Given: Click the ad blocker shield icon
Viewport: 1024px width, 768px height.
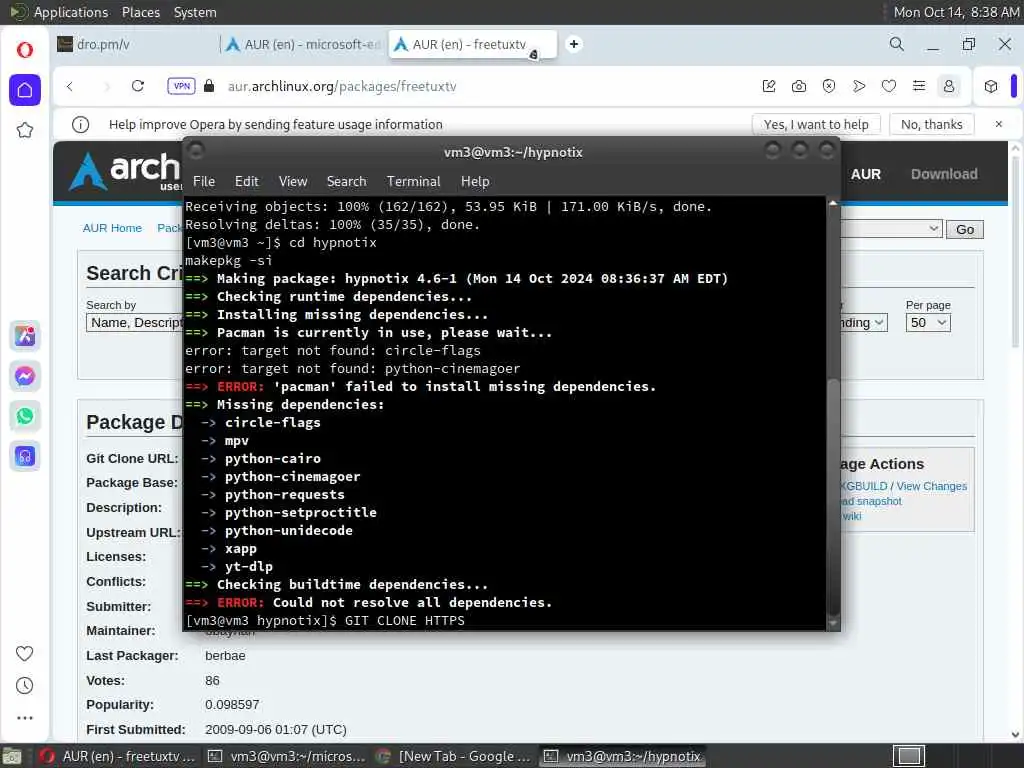Looking at the screenshot, I should pyautogui.click(x=829, y=86).
